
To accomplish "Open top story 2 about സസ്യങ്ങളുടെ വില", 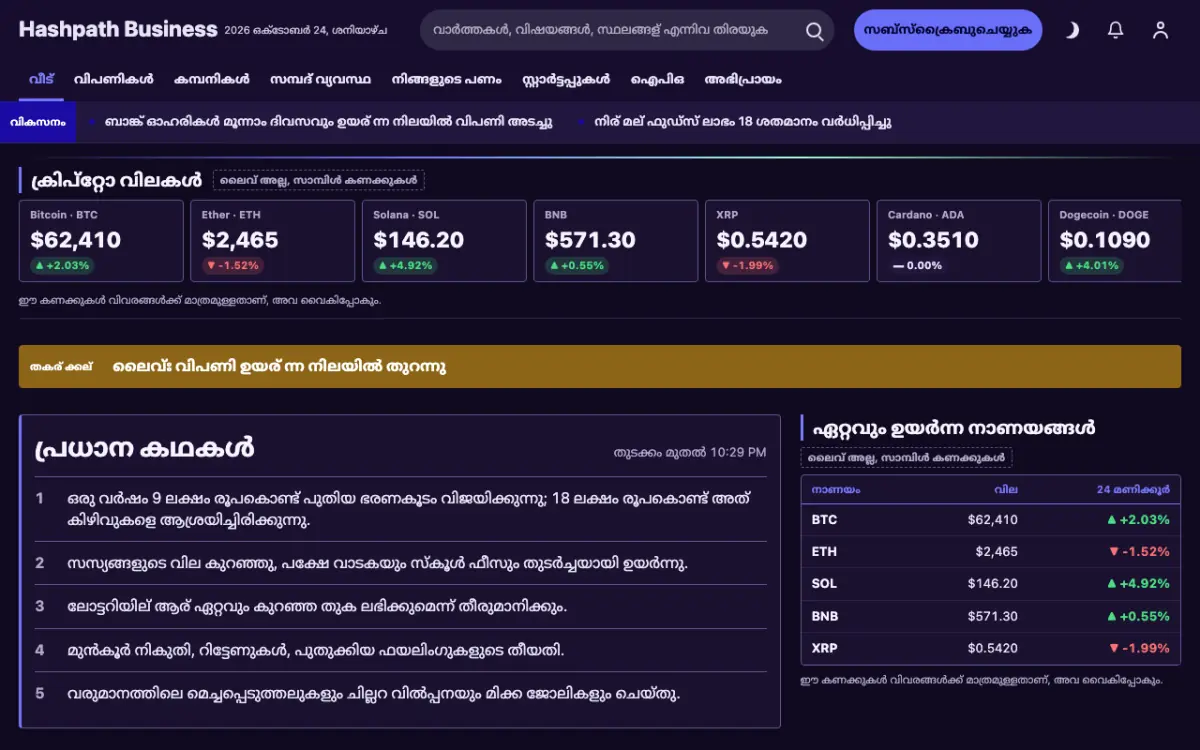I will [x=401, y=563].
